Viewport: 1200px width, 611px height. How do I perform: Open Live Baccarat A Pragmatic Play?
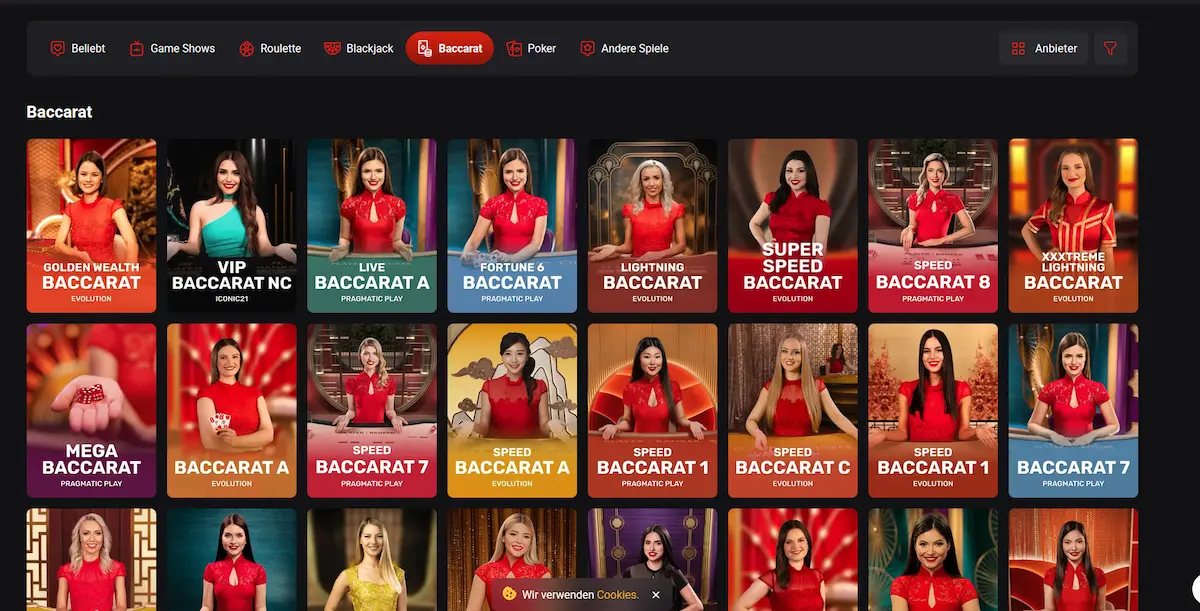coord(372,226)
